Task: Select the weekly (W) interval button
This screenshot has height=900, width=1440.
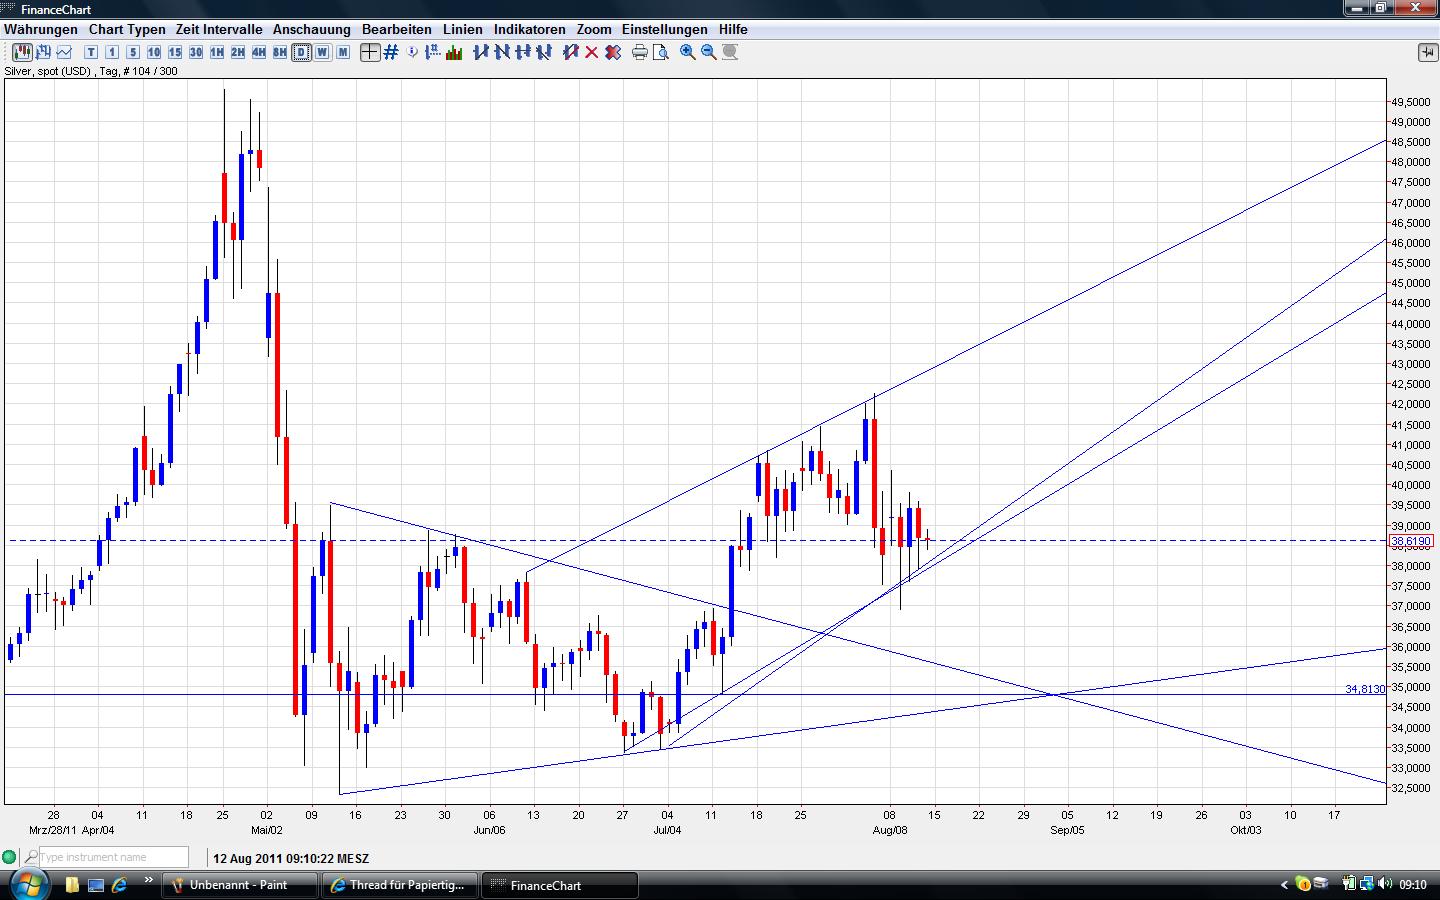Action: coord(322,52)
